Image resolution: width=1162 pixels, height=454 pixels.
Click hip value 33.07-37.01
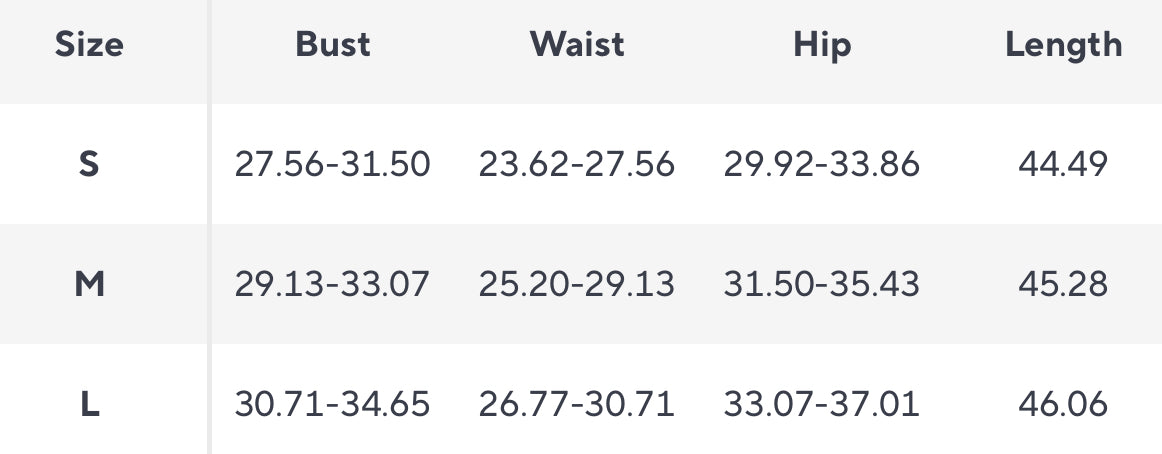(821, 405)
